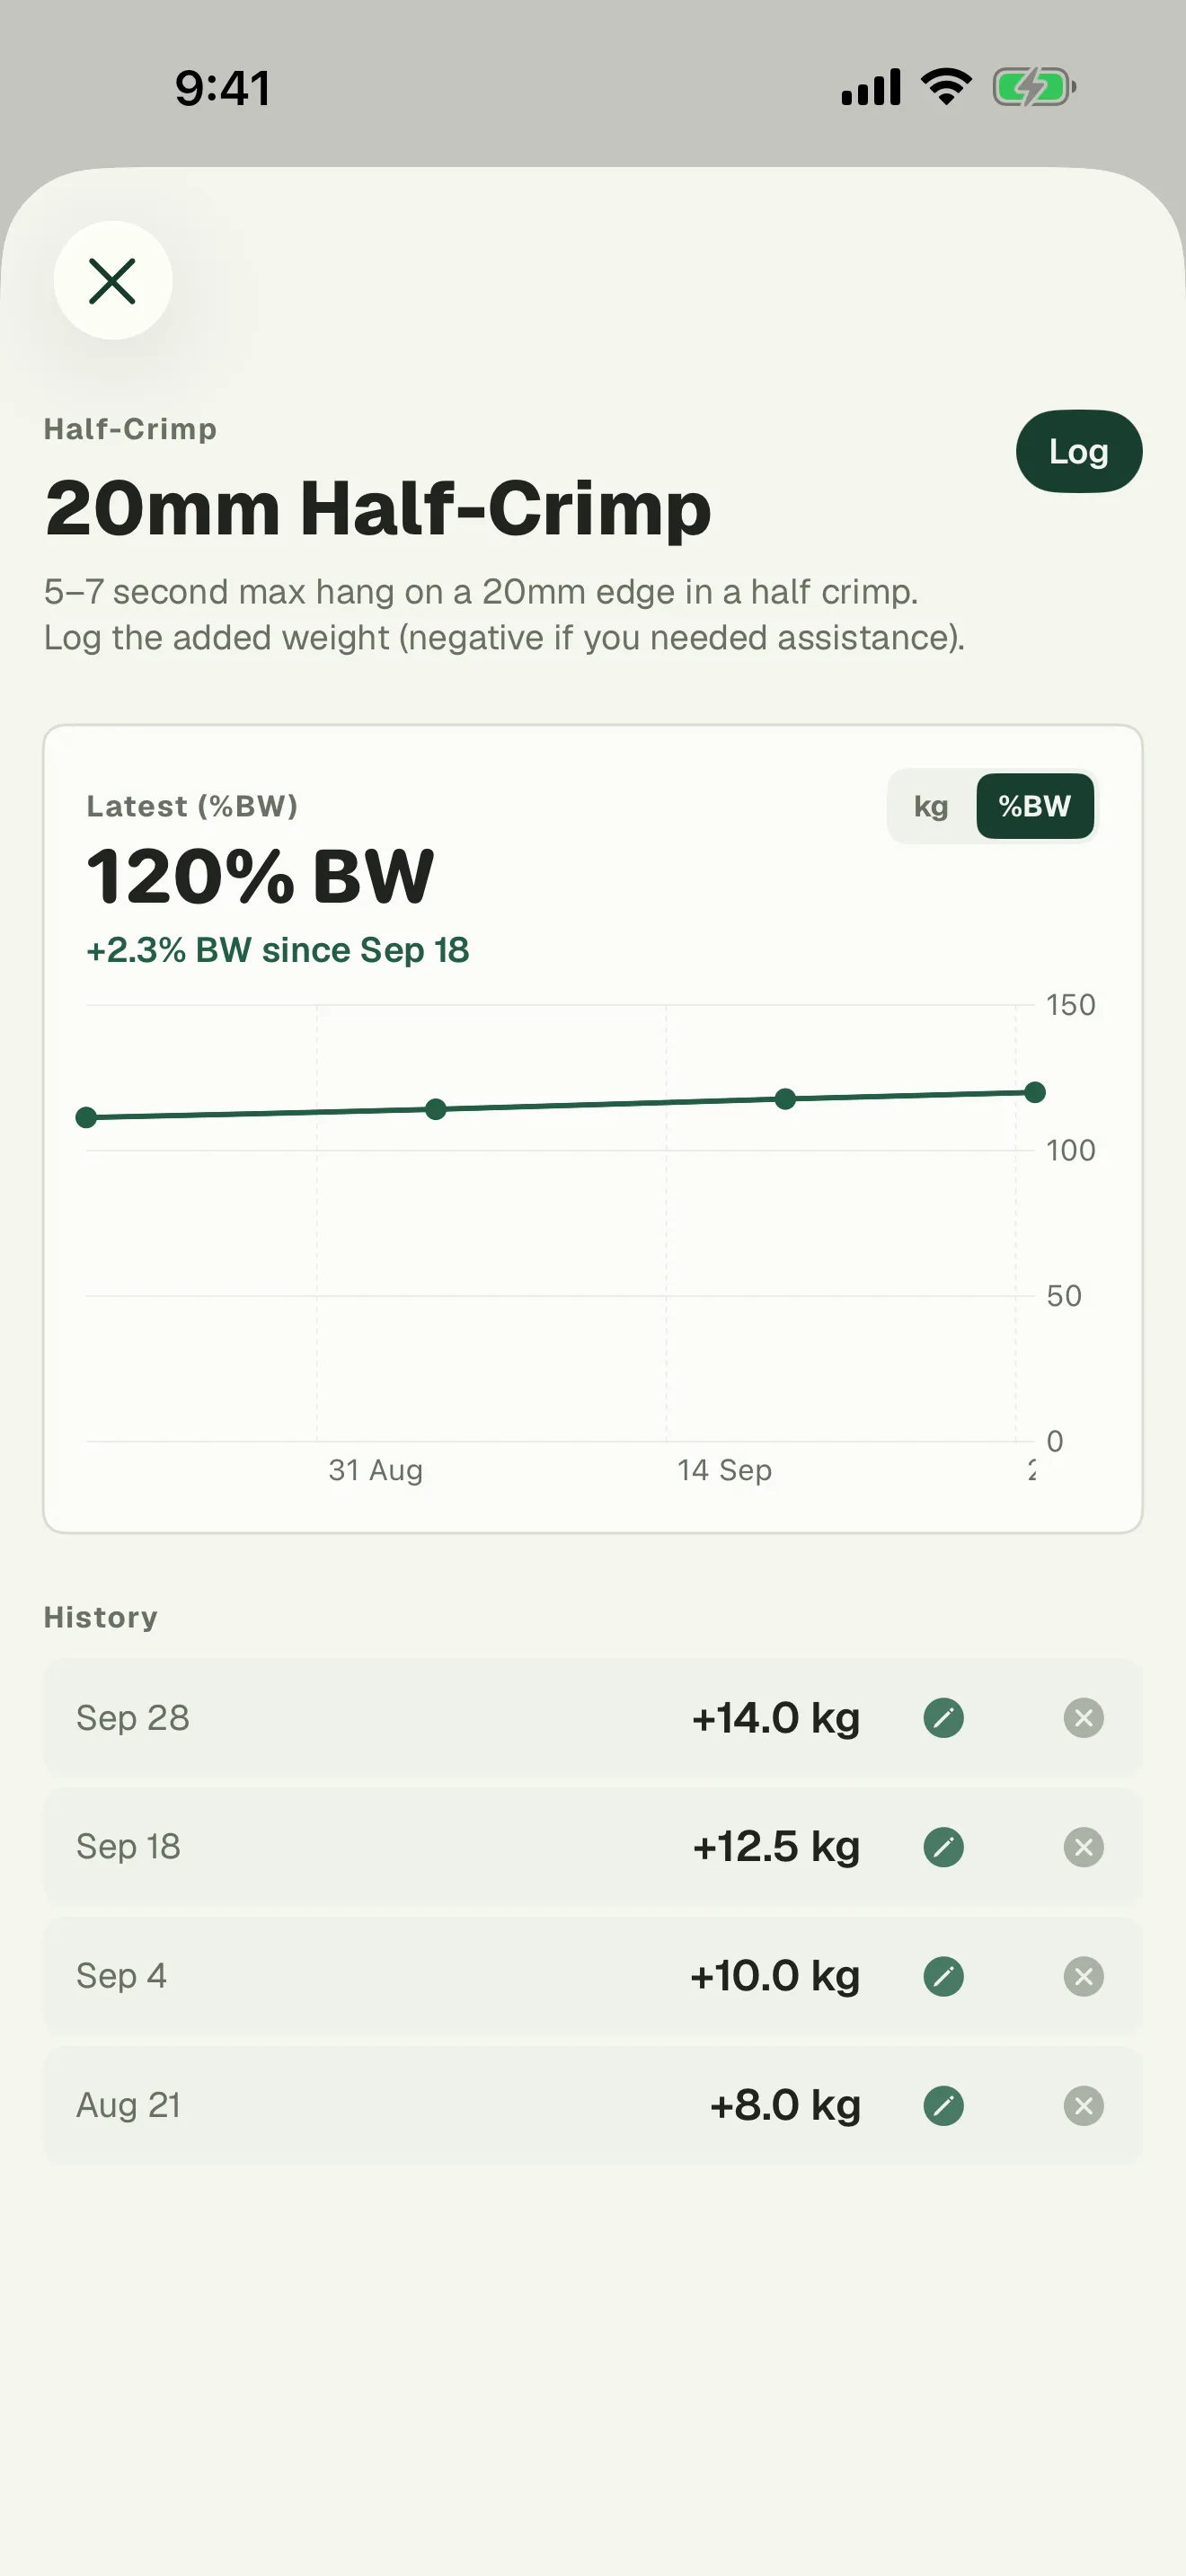Viewport: 1186px width, 2576px height.
Task: Edit the Sep 28 entry
Action: (943, 1718)
